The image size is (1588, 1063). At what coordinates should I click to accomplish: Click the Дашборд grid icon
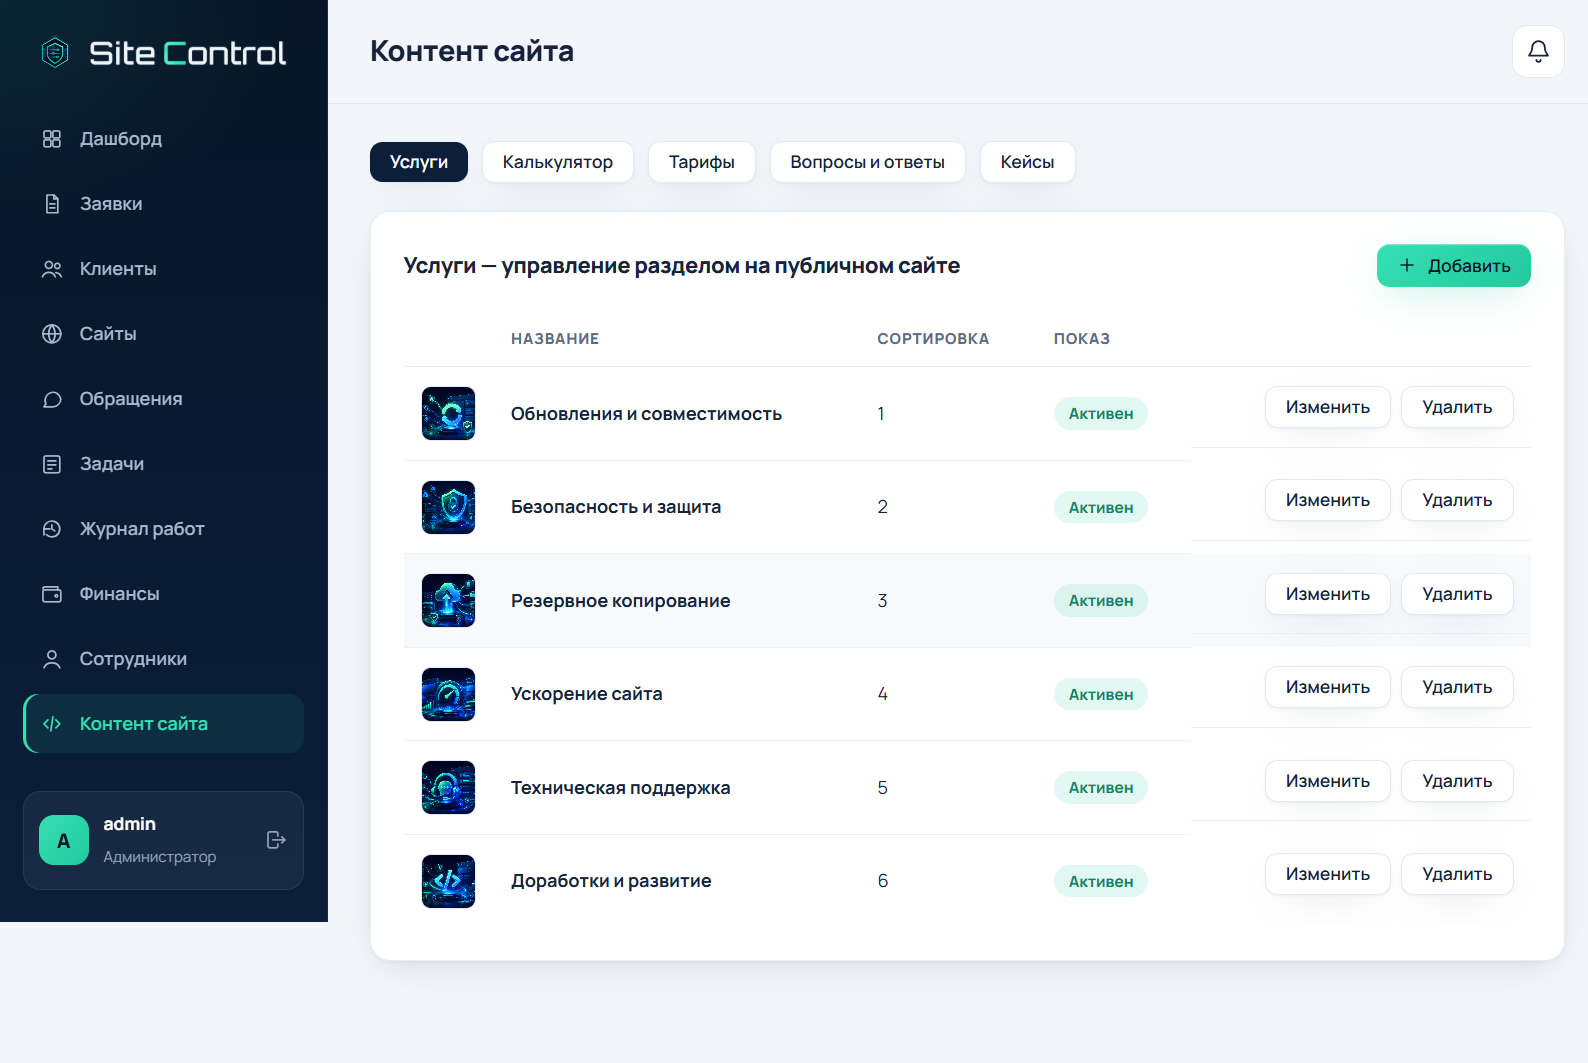[52, 139]
